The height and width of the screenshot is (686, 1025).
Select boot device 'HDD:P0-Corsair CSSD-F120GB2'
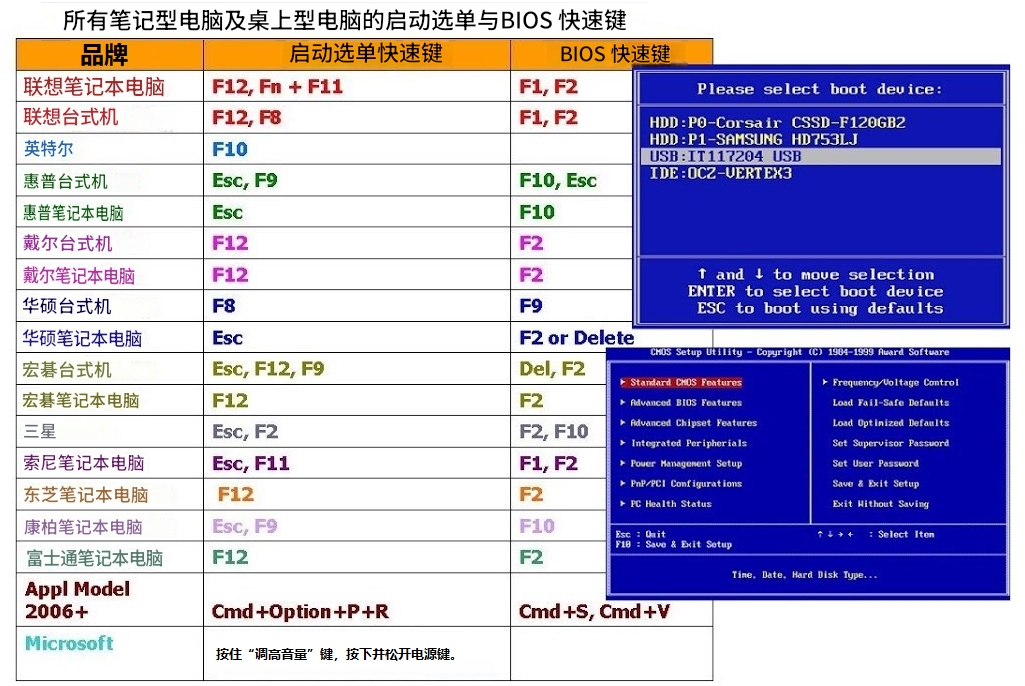pyautogui.click(x=777, y=122)
